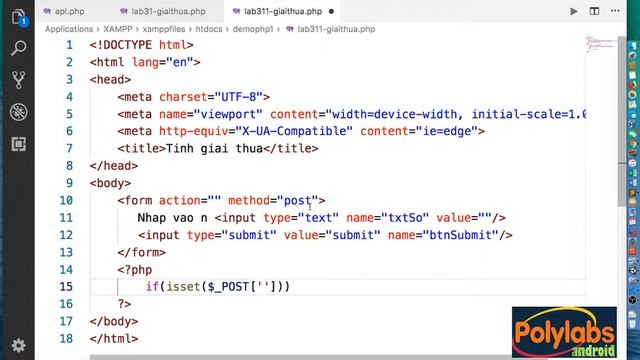This screenshot has height=360, width=640.
Task: Click the lang="en" attribute
Action: coord(162,62)
